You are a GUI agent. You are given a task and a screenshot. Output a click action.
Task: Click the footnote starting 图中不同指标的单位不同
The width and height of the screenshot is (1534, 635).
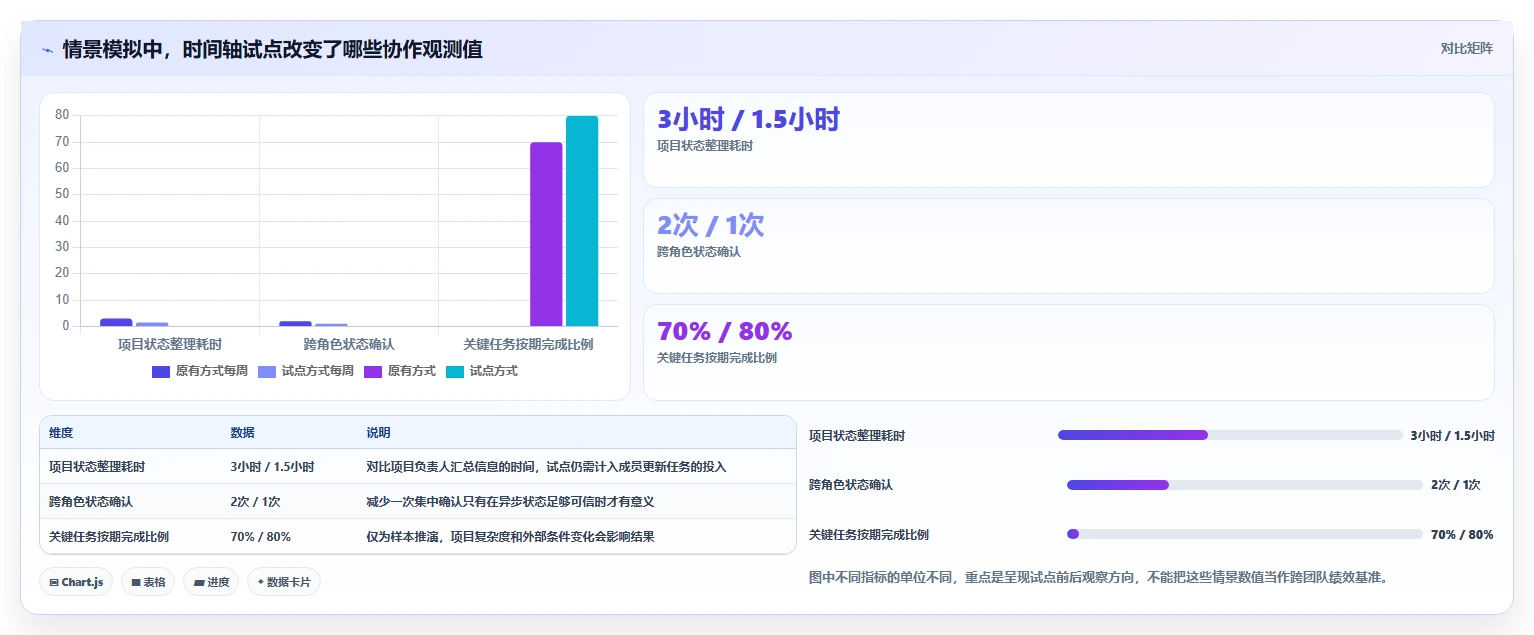tap(1098, 577)
